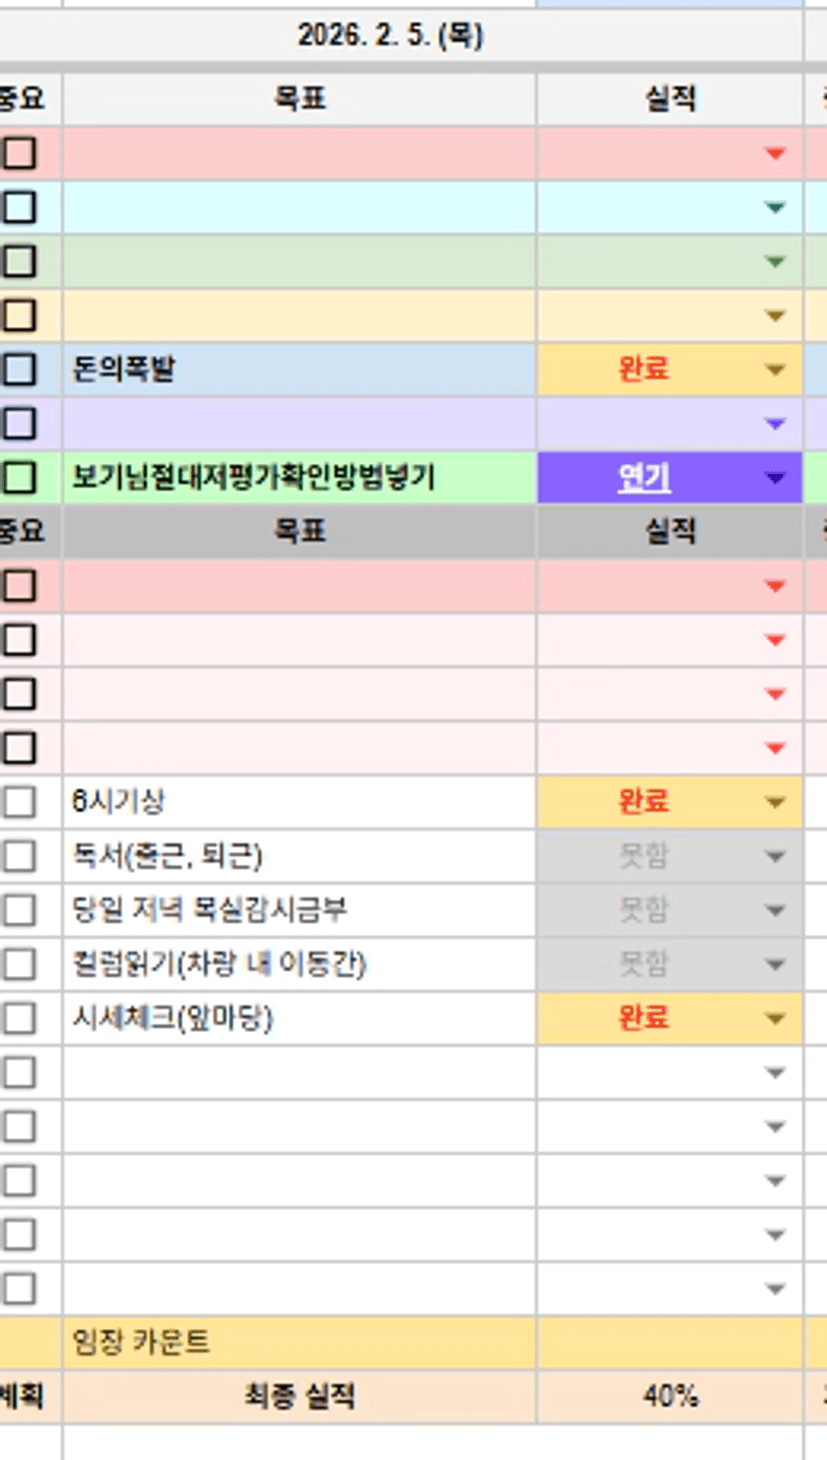Viewport: 827px width, 1460px height.
Task: Open the 완료 dropdown for 돈의폭발
Action: coord(774,370)
